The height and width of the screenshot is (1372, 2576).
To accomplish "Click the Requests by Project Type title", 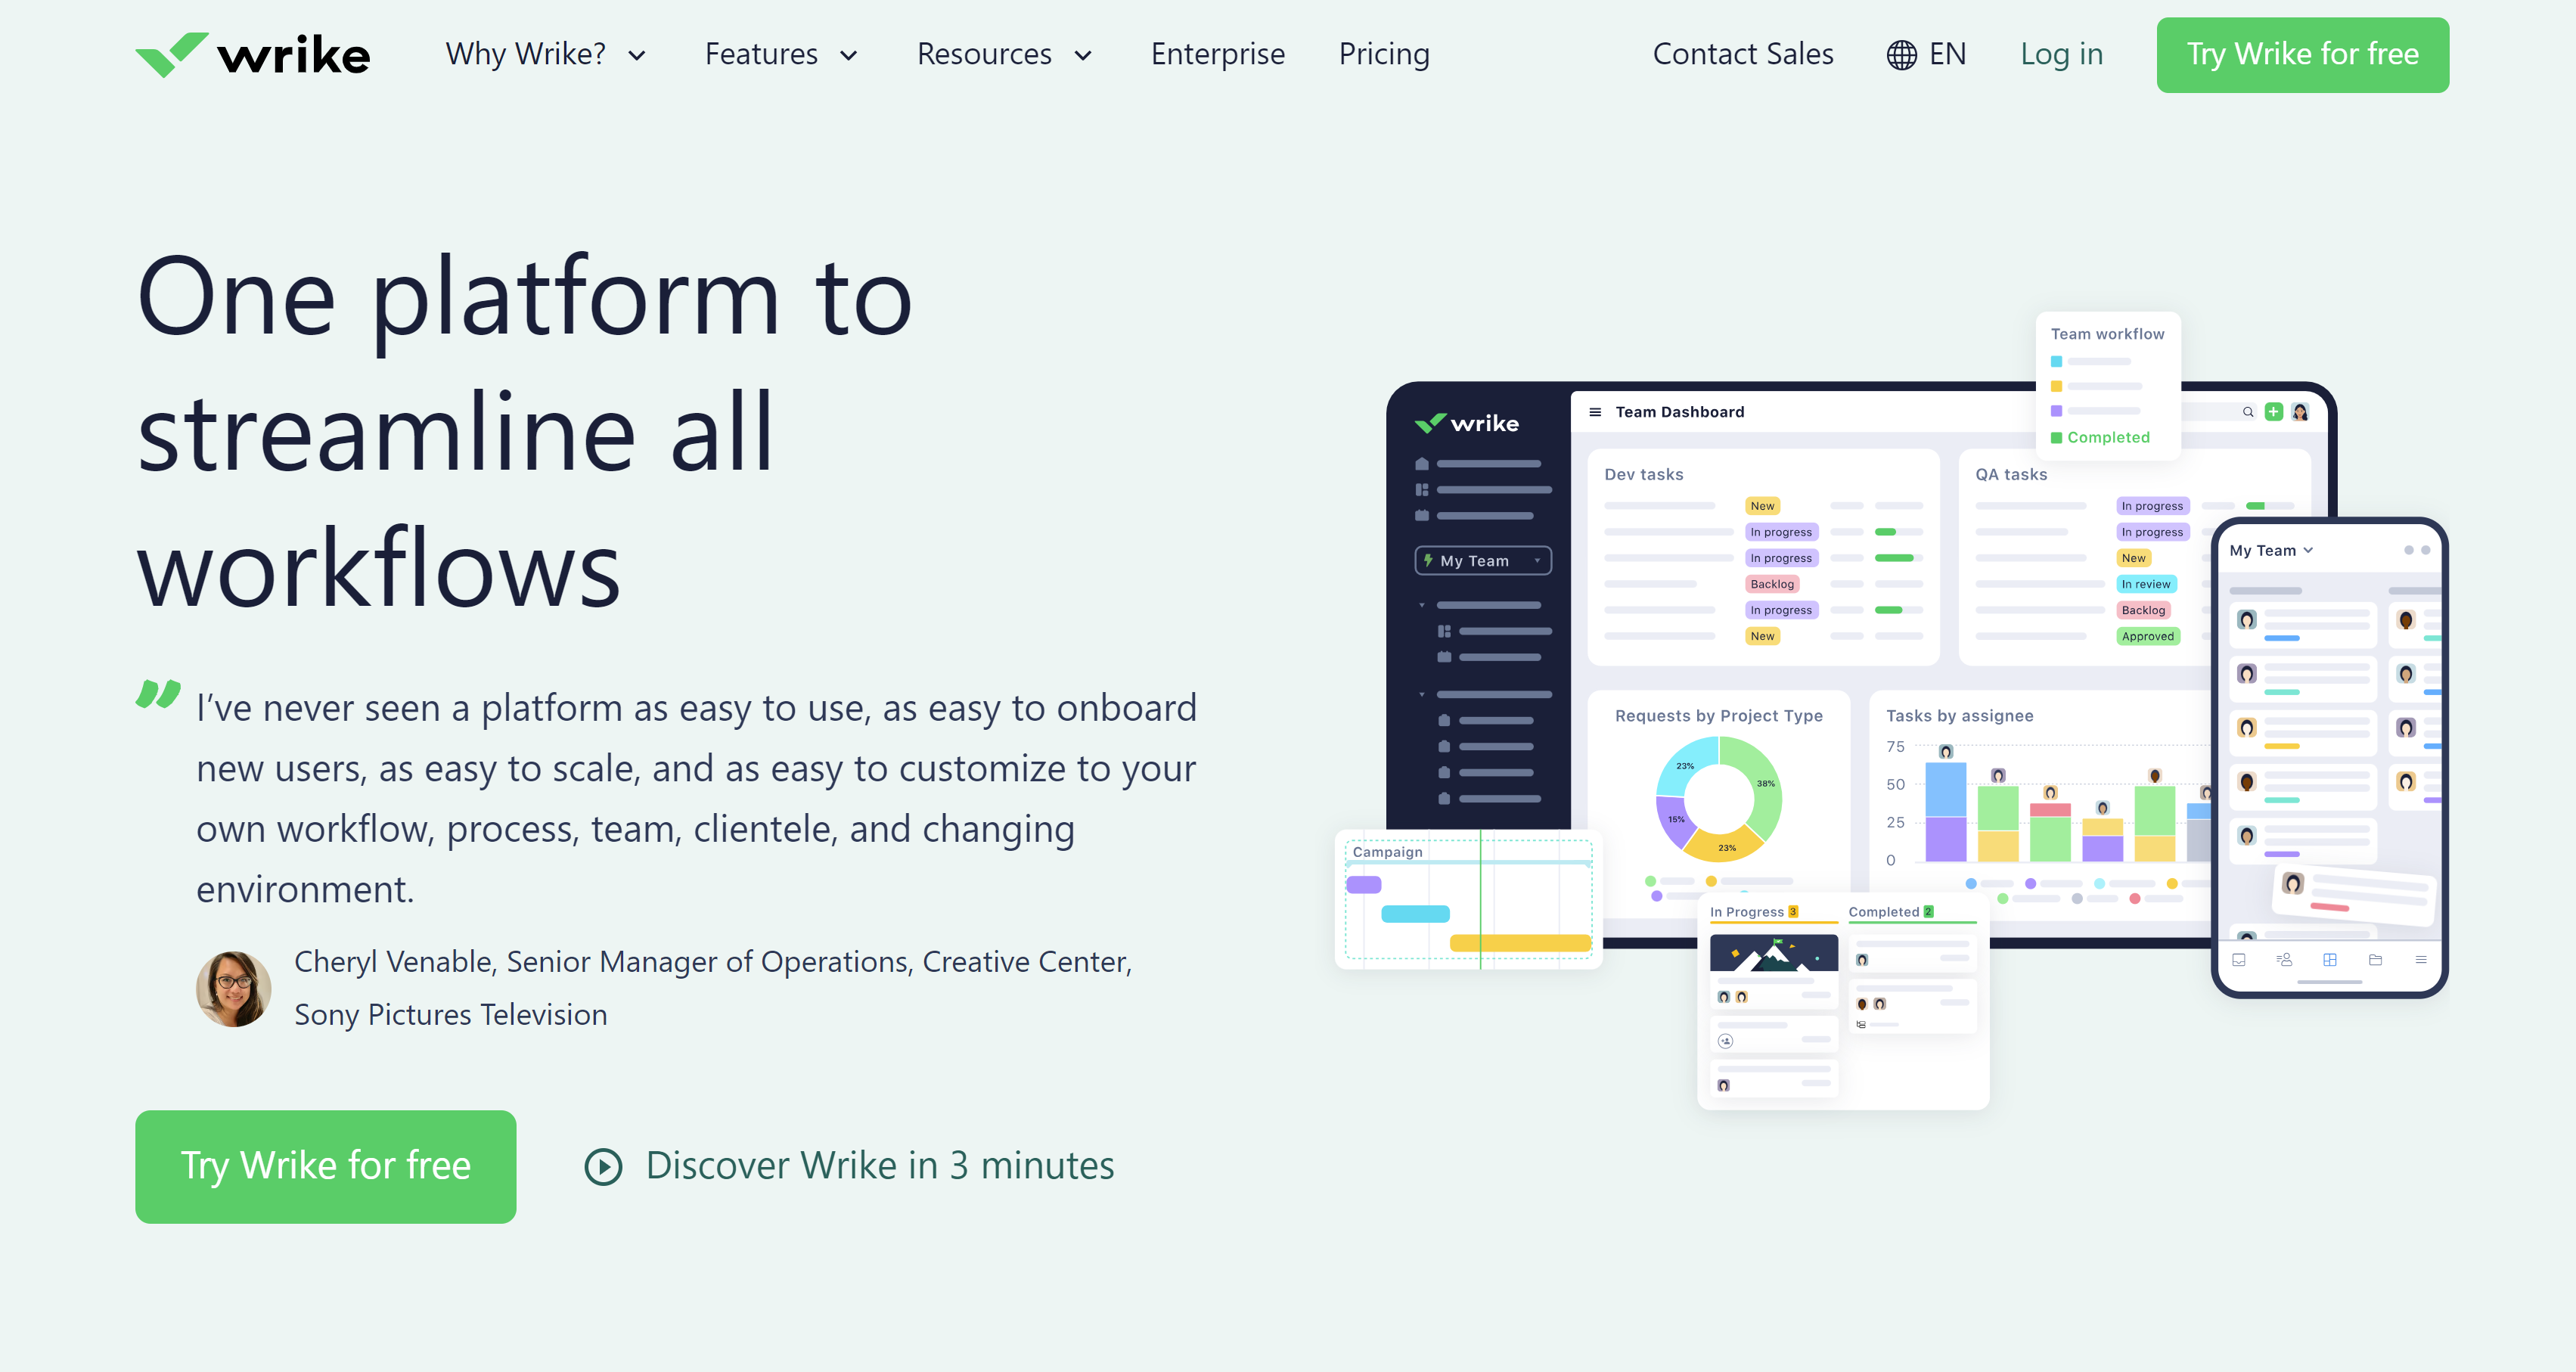I will (1718, 716).
